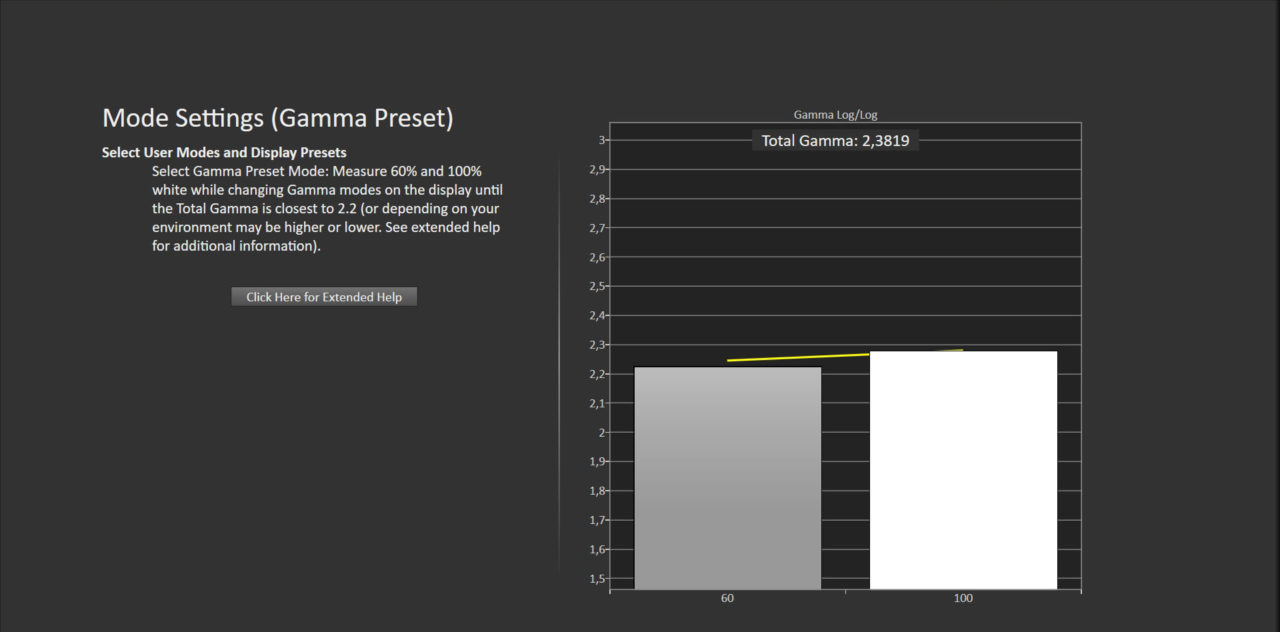This screenshot has height=632, width=1280.
Task: Click the y-axis value 2,5
Action: (x=596, y=287)
